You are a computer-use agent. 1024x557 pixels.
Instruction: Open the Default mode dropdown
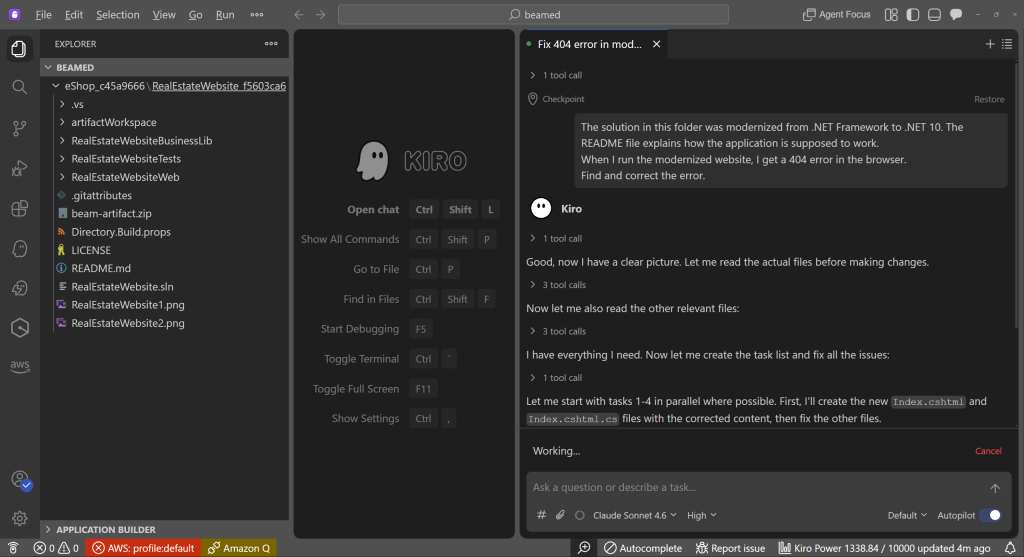point(907,515)
